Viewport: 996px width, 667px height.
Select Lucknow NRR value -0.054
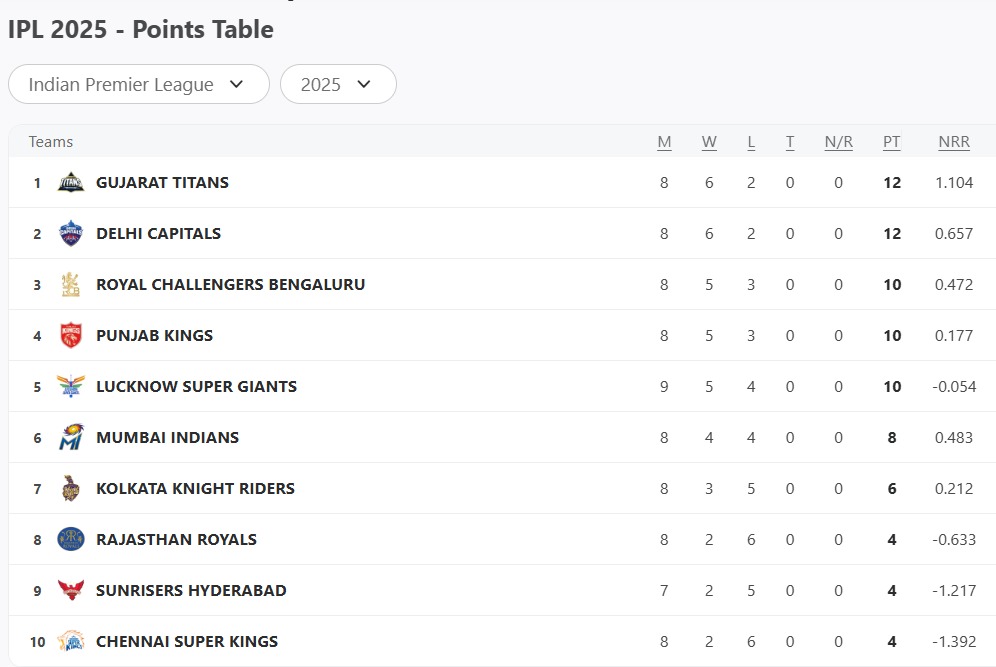(x=954, y=386)
